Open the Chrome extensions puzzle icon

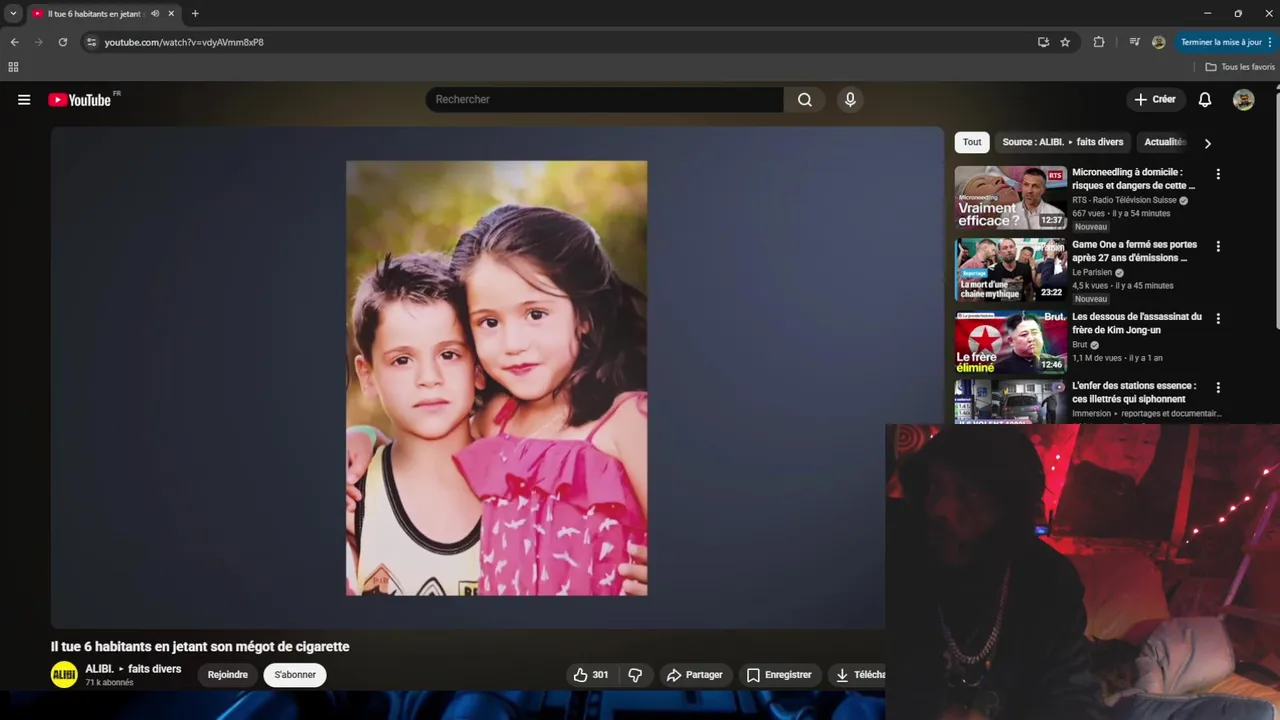(1099, 42)
